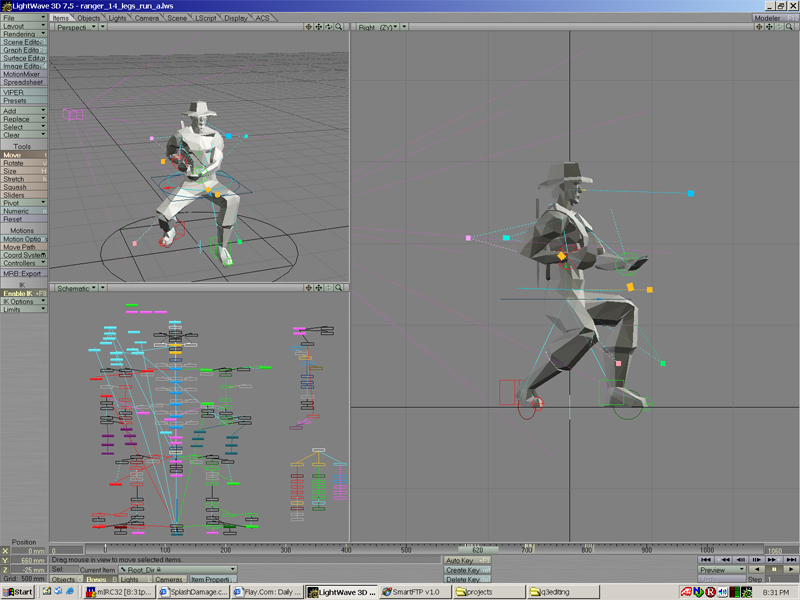
Task: Click the zoom magnifier icon in the Schematic viewport
Action: [340, 287]
